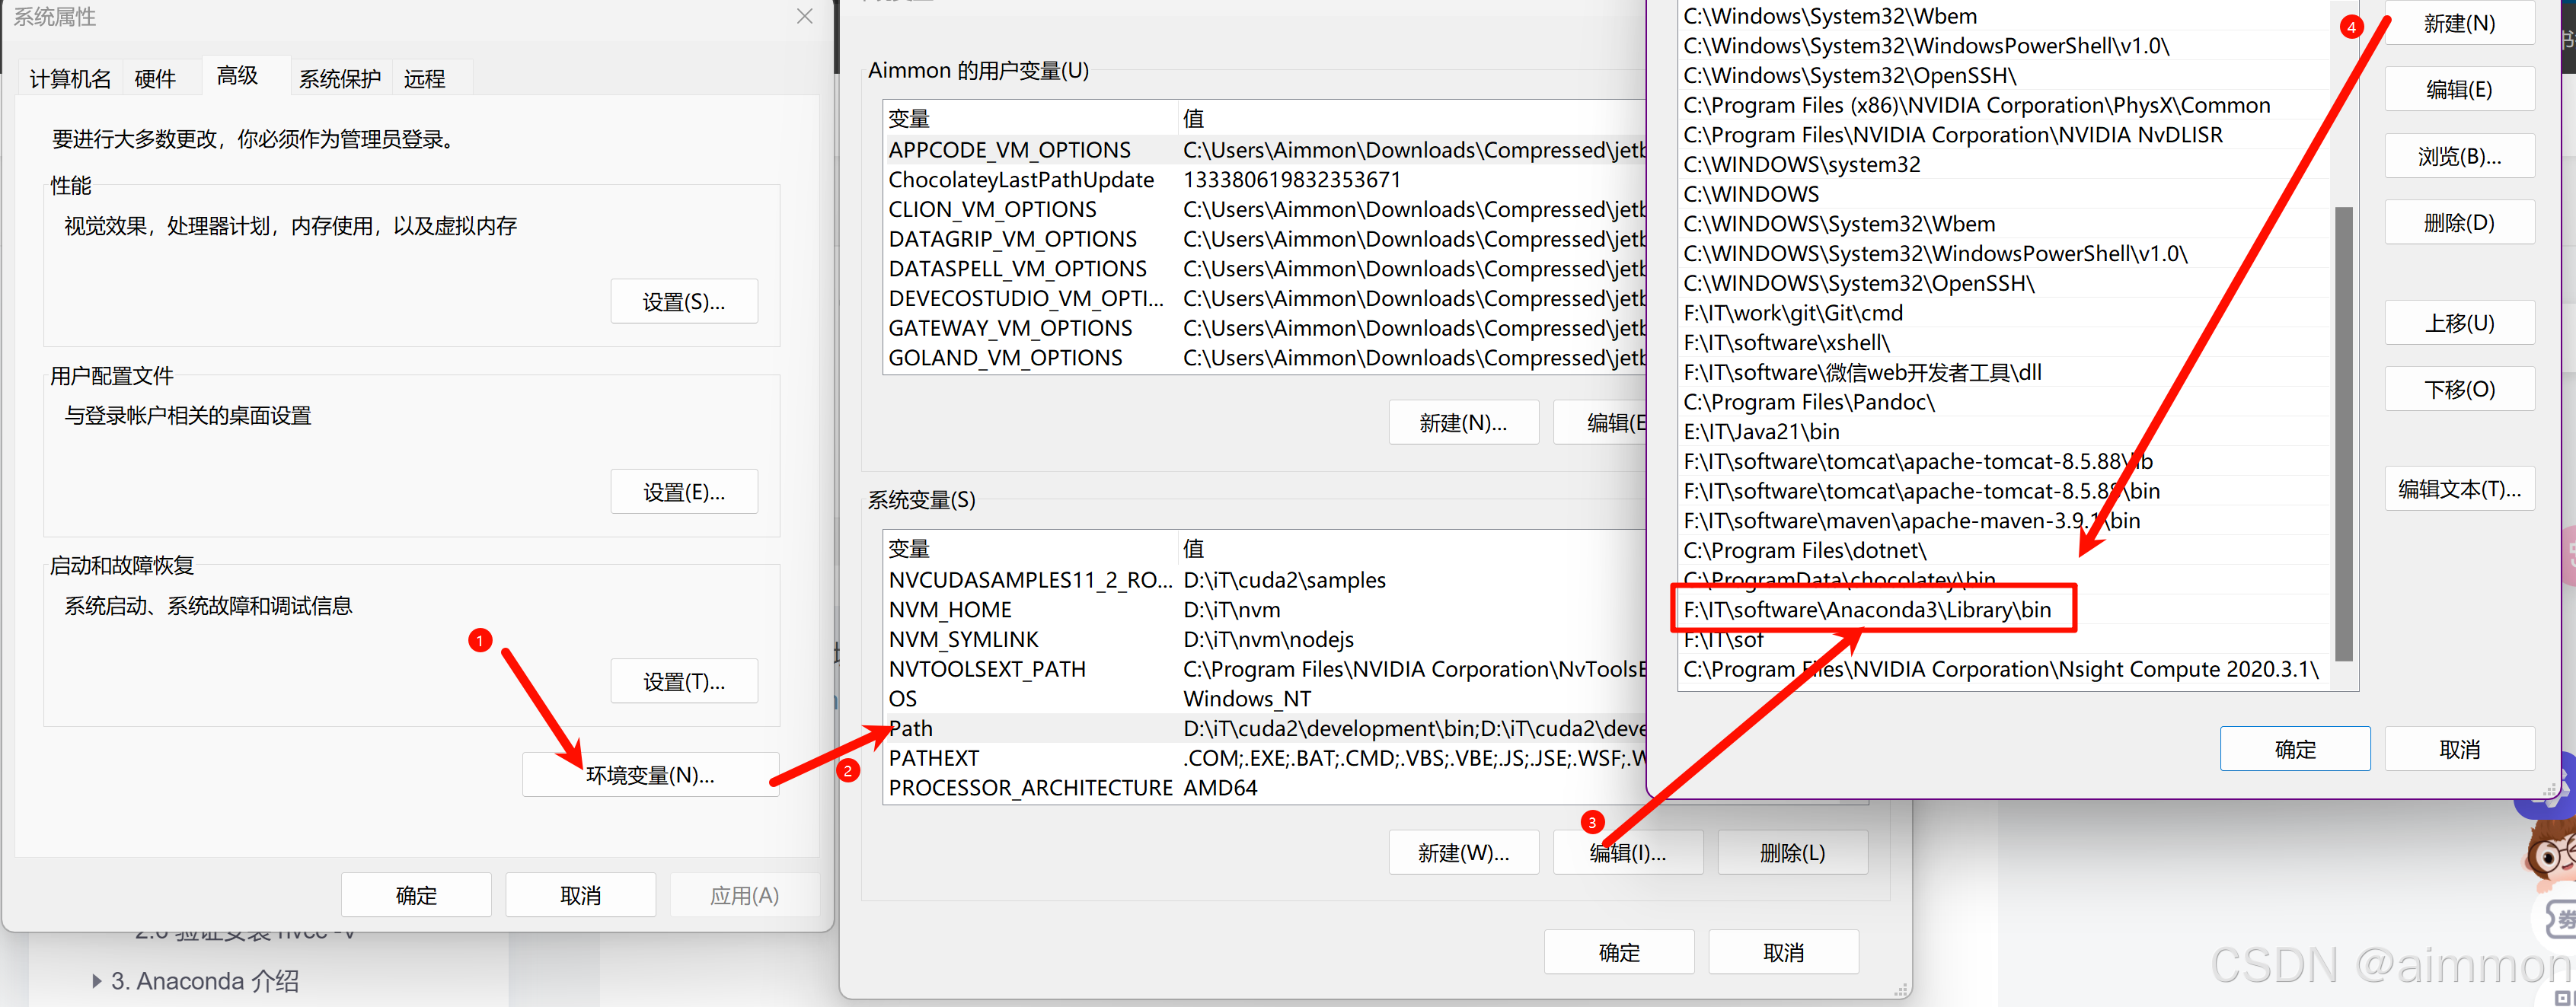Image resolution: width=2576 pixels, height=1007 pixels.
Task: Select the OS system variable row
Action: (x=1265, y=699)
